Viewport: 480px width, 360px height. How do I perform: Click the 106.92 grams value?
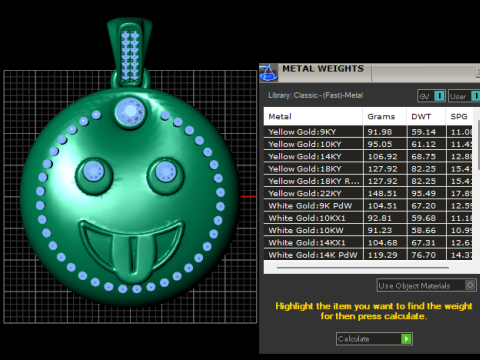click(x=382, y=157)
